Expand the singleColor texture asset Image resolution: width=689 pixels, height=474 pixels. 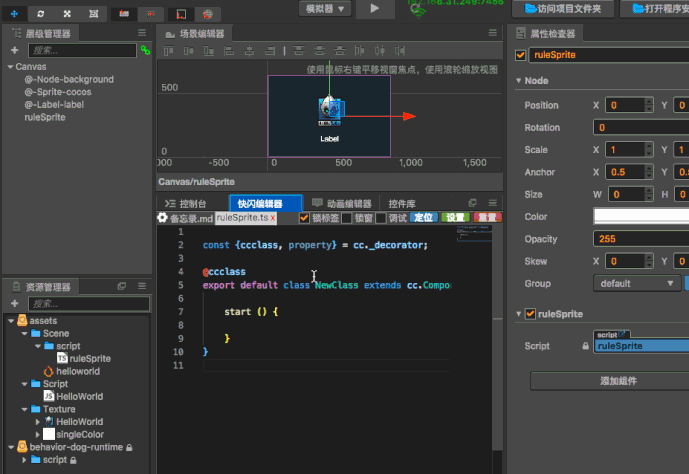[x=38, y=434]
